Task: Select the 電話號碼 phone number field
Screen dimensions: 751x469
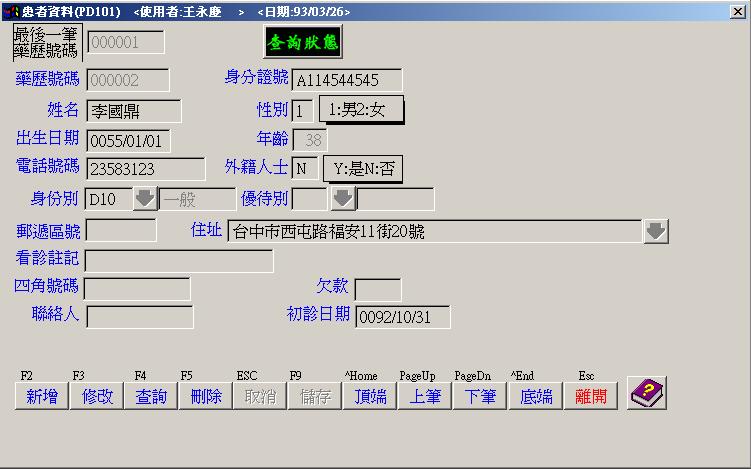Action: (145, 169)
